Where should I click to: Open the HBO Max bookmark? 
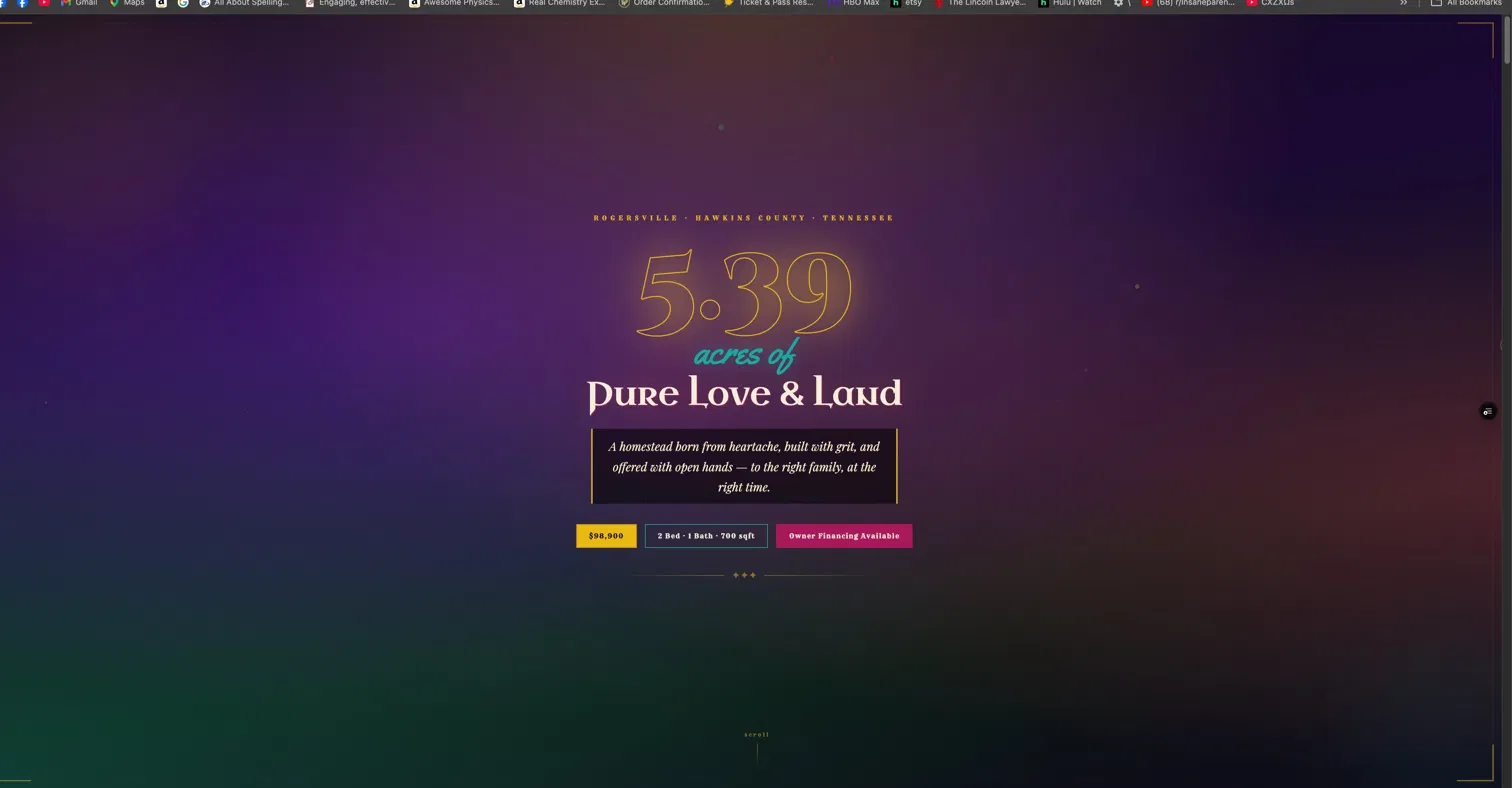point(853,3)
